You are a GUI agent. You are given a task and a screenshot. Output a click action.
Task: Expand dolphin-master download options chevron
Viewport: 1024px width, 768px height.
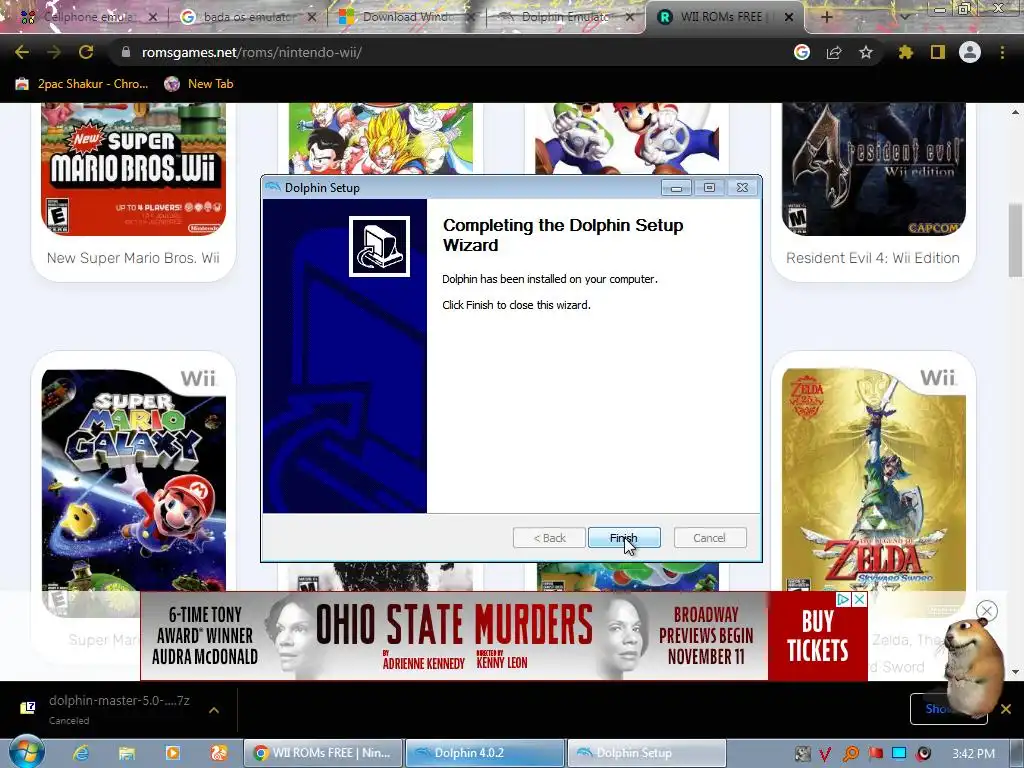pos(214,709)
